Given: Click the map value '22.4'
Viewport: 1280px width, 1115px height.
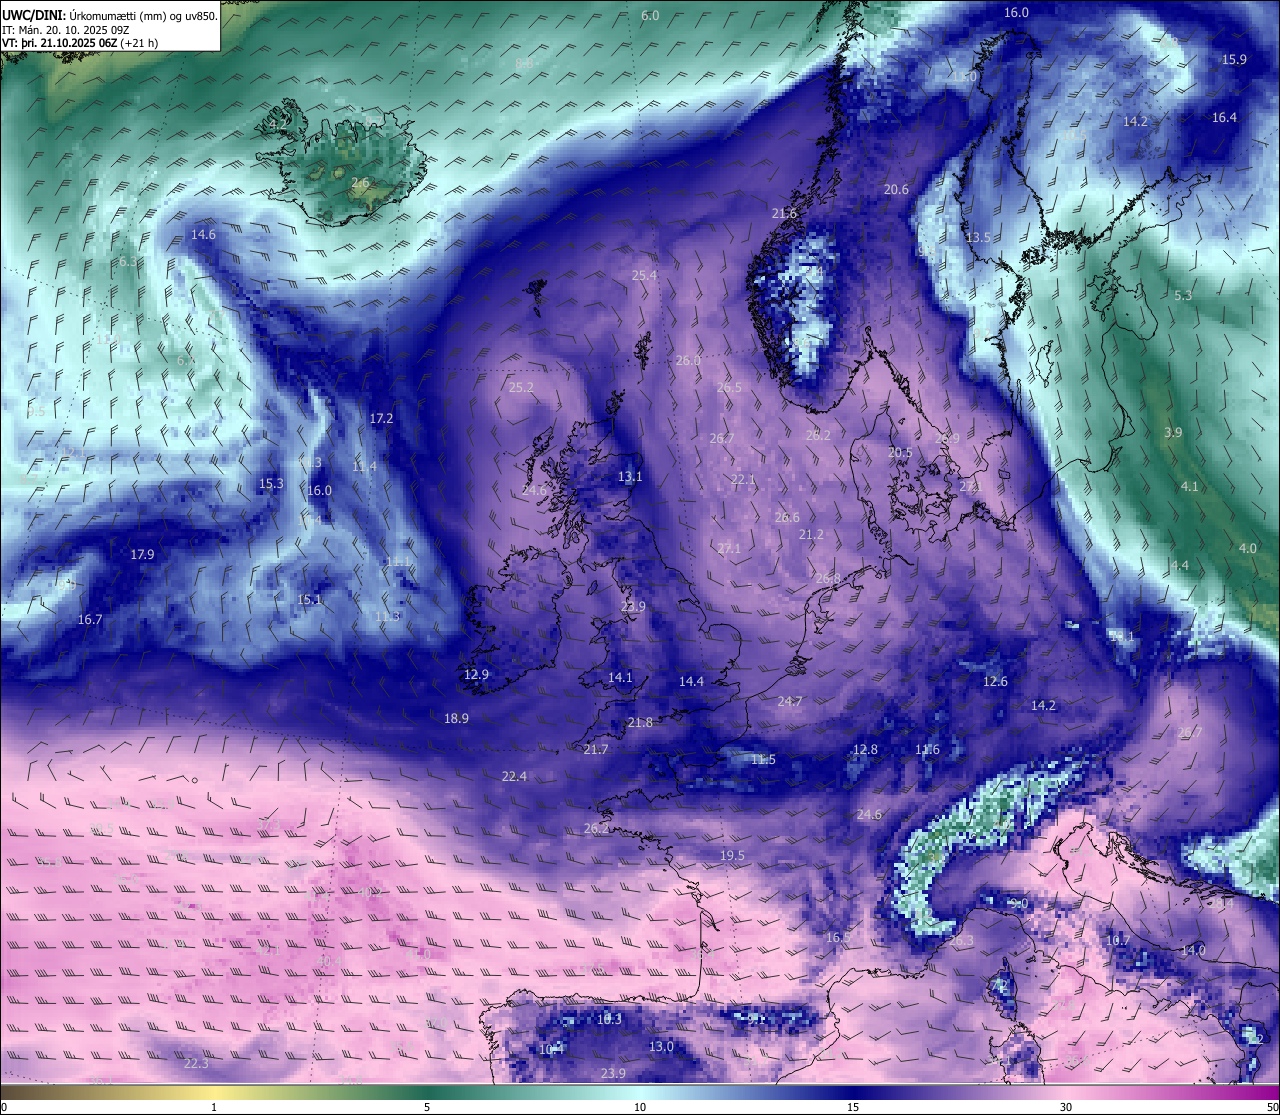Looking at the screenshot, I should click(x=514, y=777).
